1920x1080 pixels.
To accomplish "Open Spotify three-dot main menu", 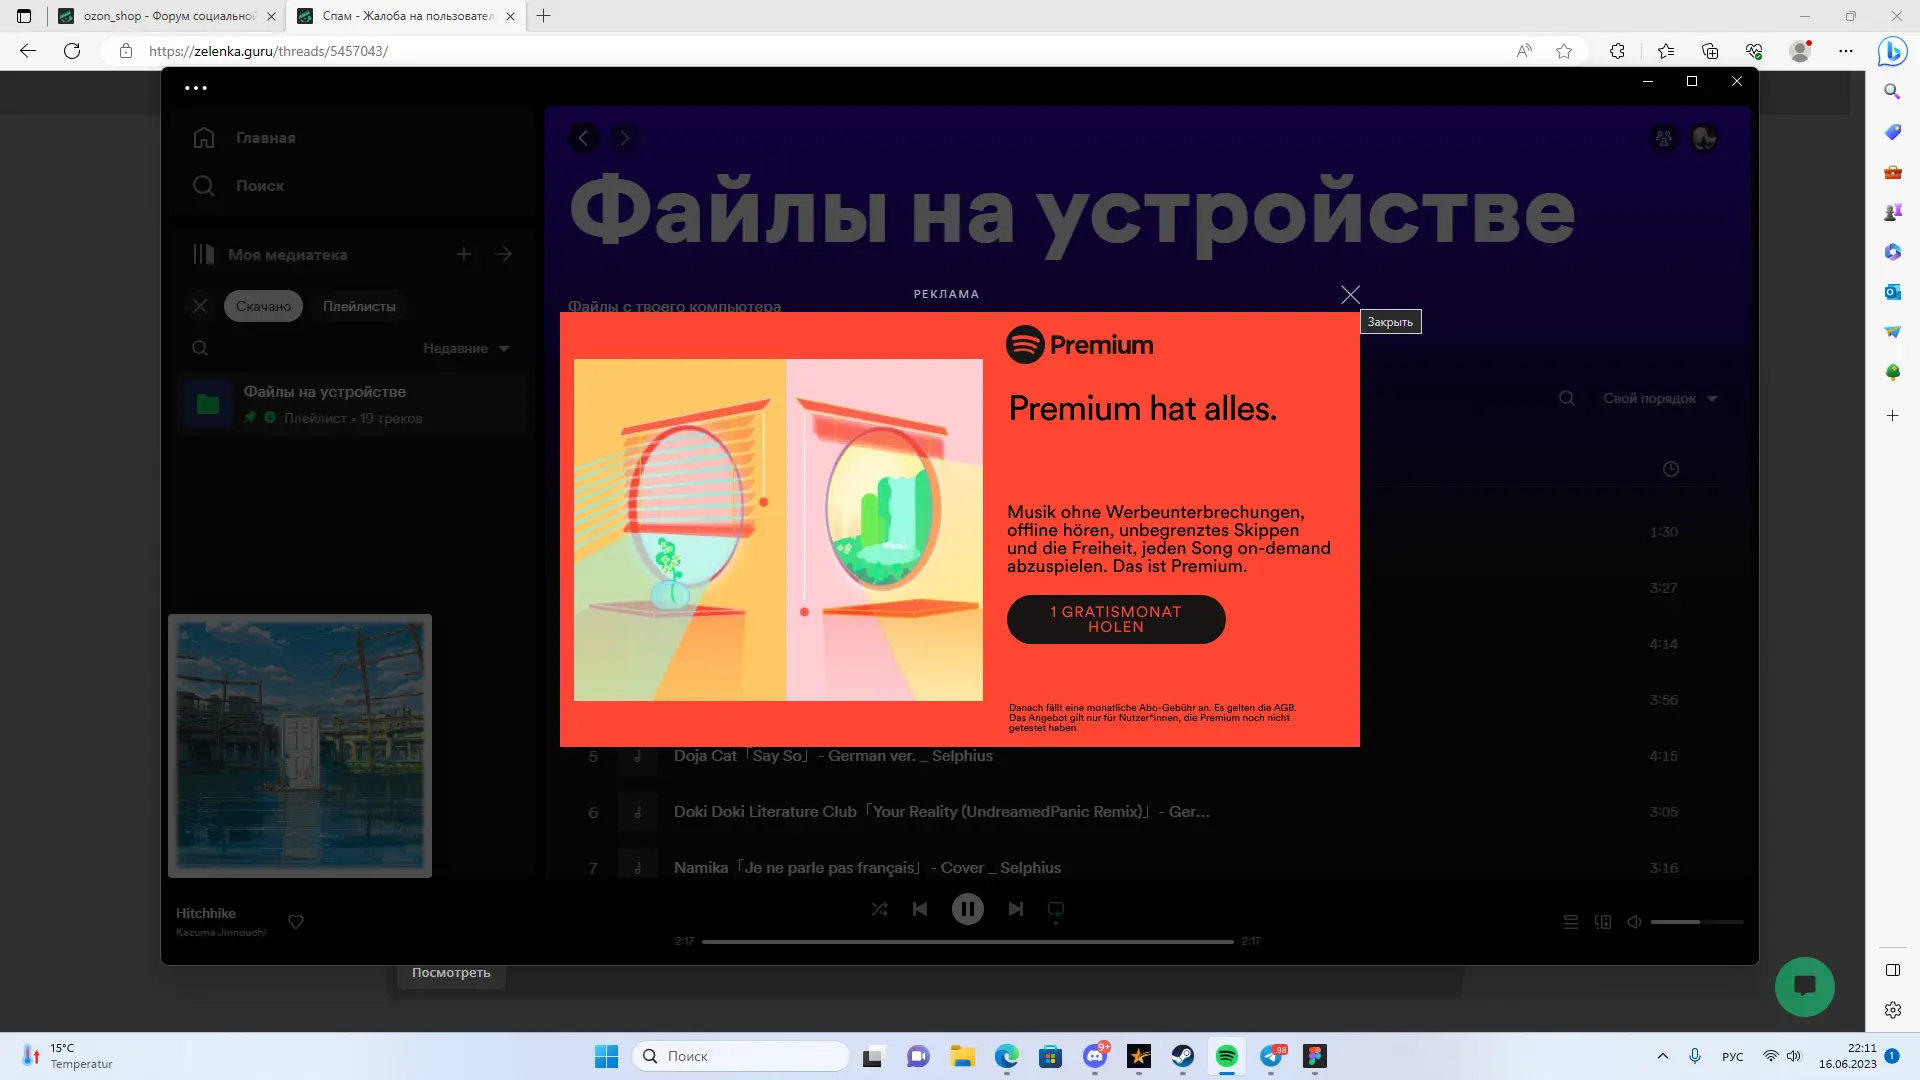I will [196, 88].
